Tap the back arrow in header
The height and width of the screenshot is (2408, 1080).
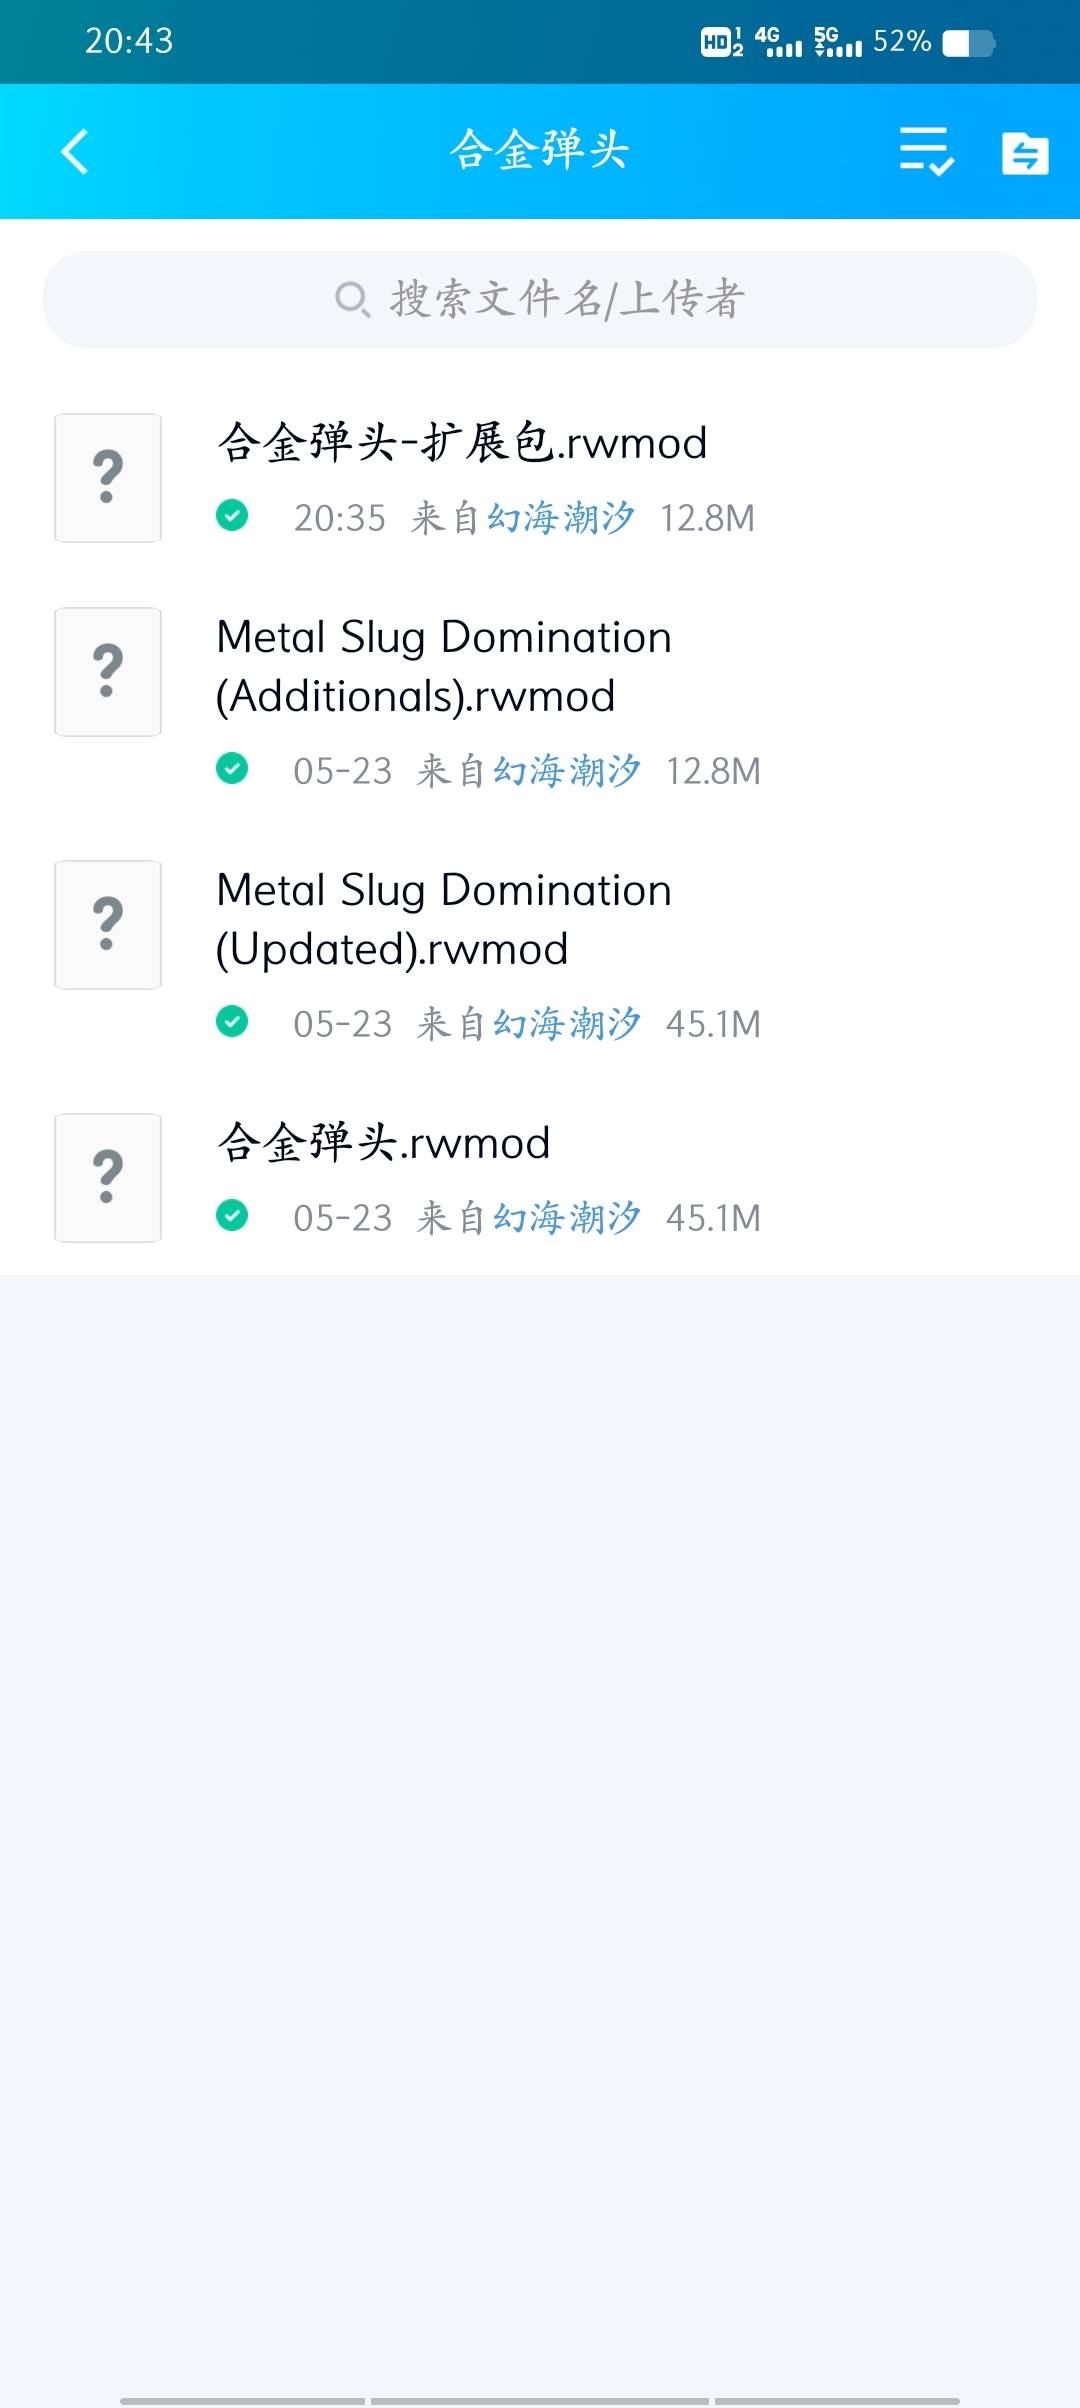(x=75, y=152)
